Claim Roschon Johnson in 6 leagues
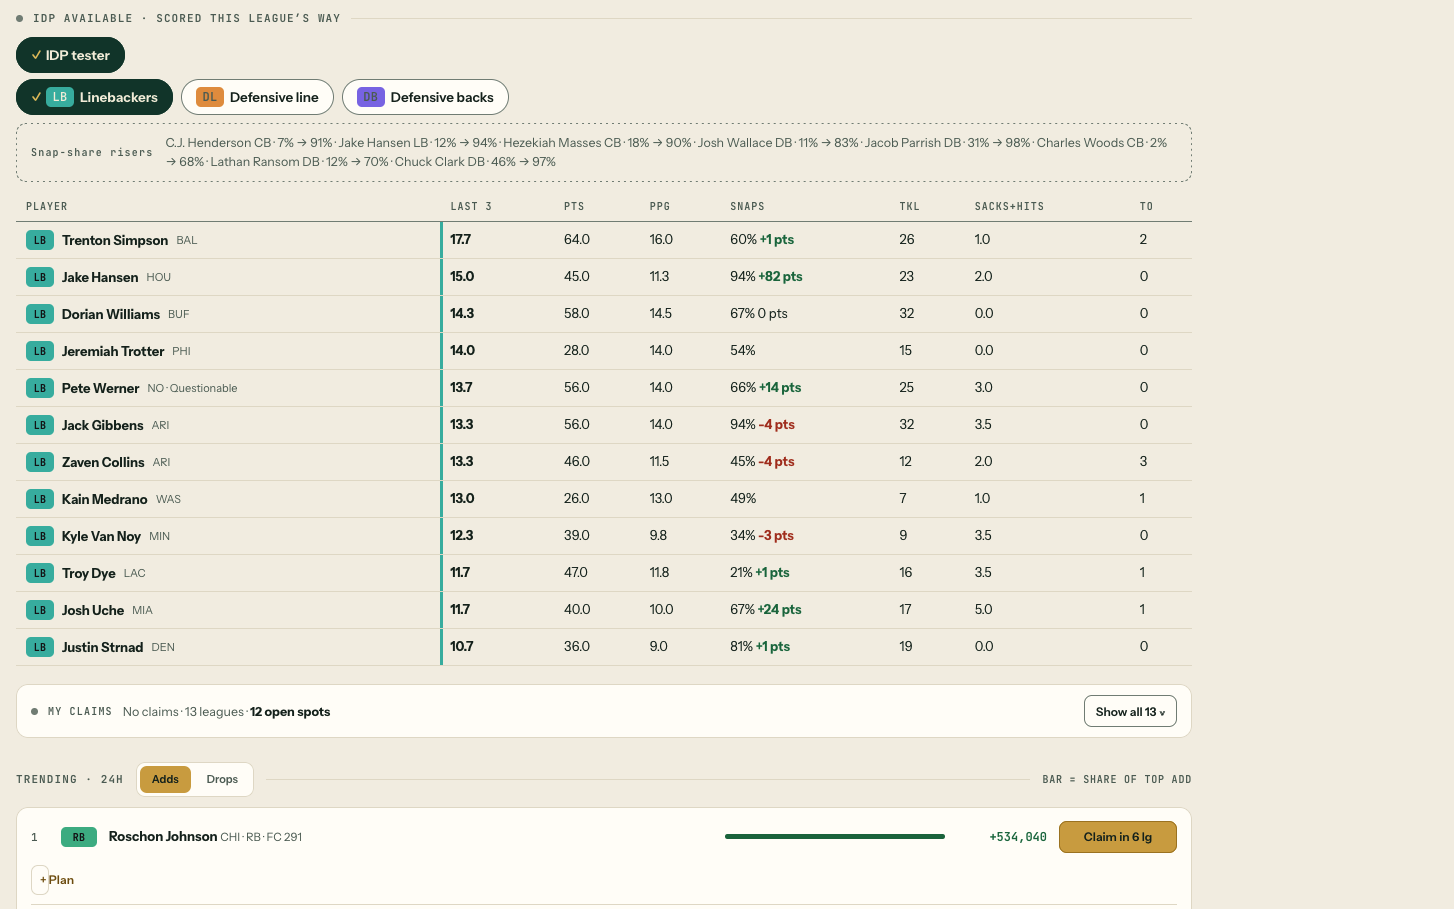Image resolution: width=1454 pixels, height=909 pixels. coord(1117,837)
